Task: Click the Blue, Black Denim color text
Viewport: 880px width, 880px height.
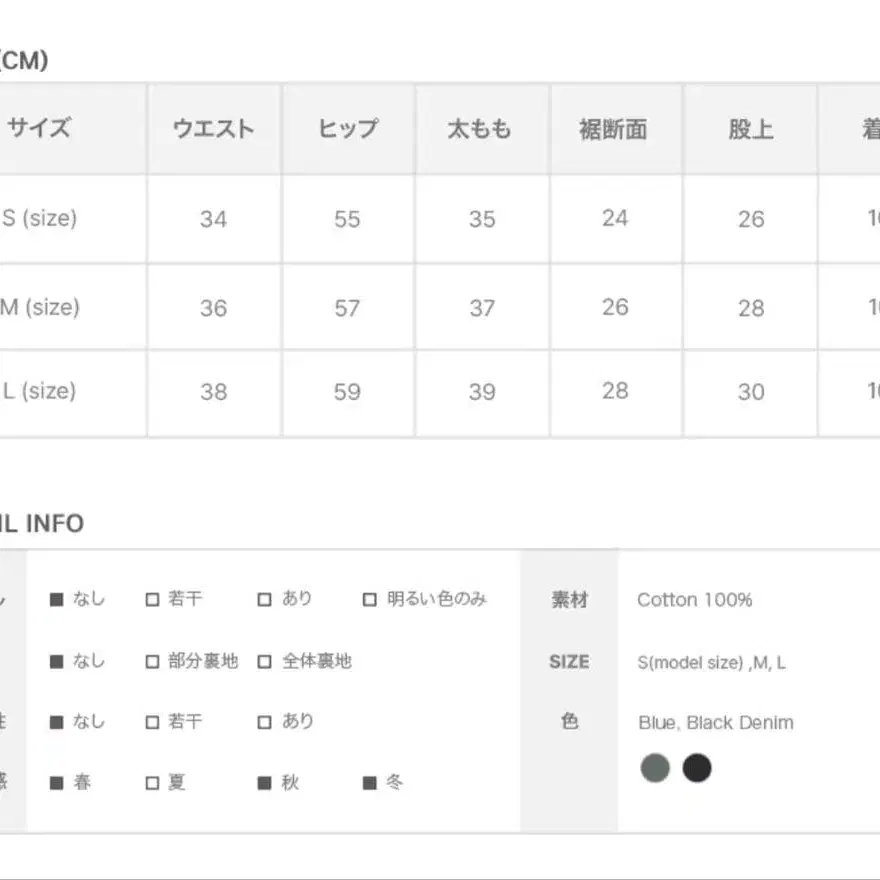Action: pos(716,722)
